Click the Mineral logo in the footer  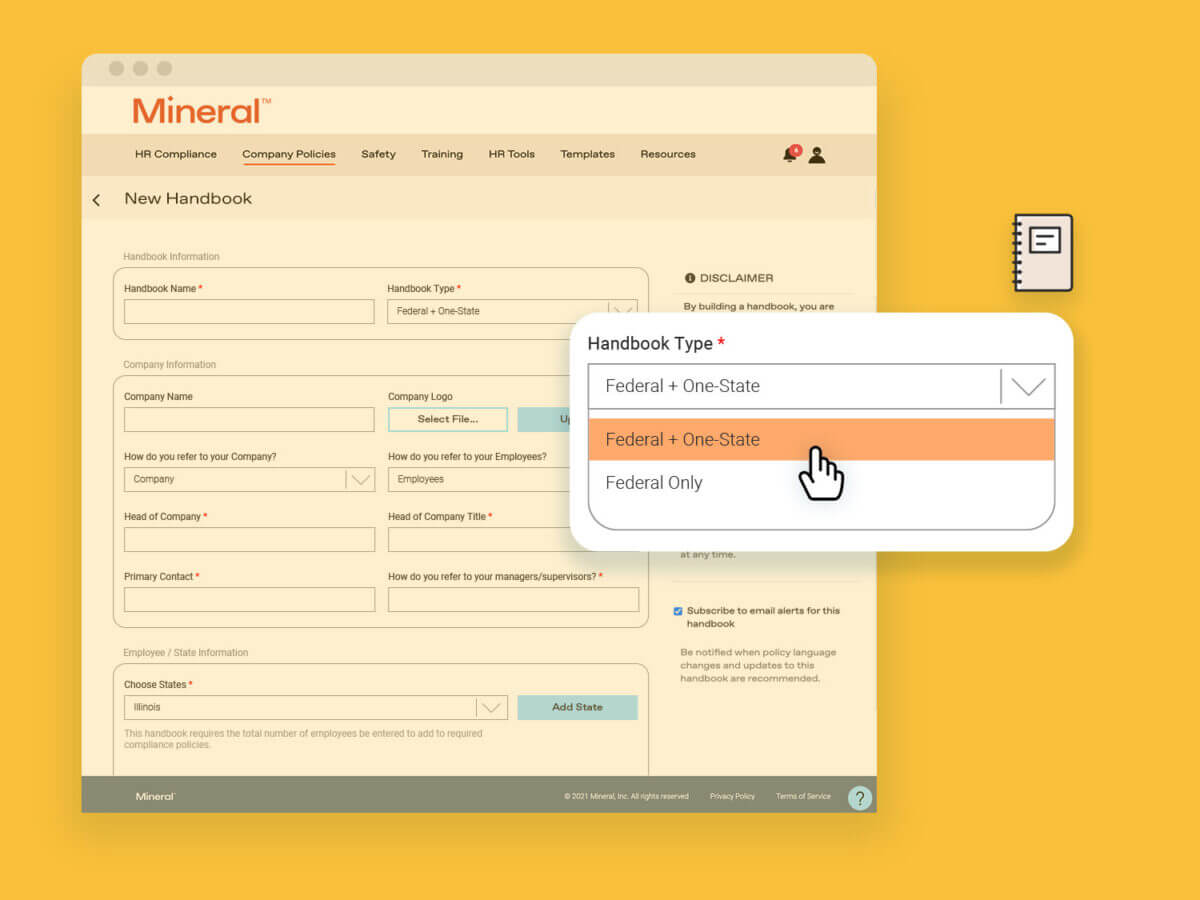[155, 796]
